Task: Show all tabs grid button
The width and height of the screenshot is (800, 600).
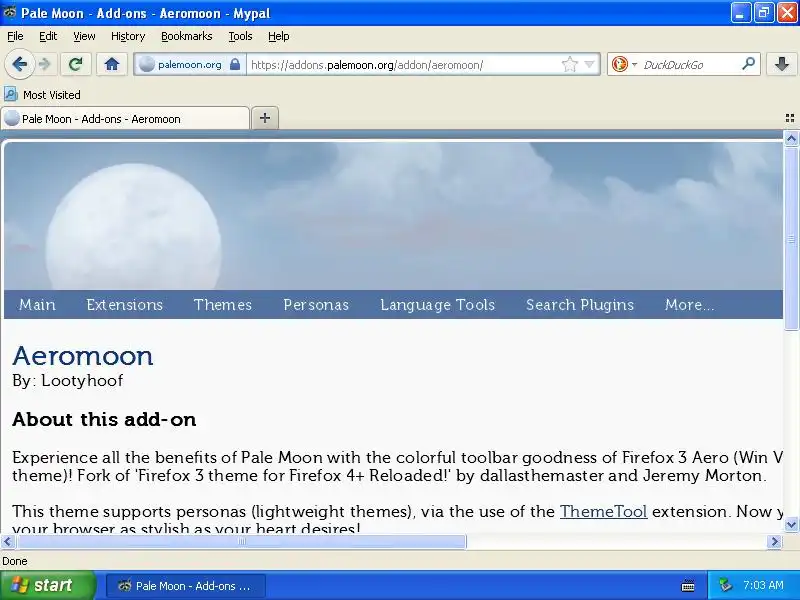Action: coord(789,118)
